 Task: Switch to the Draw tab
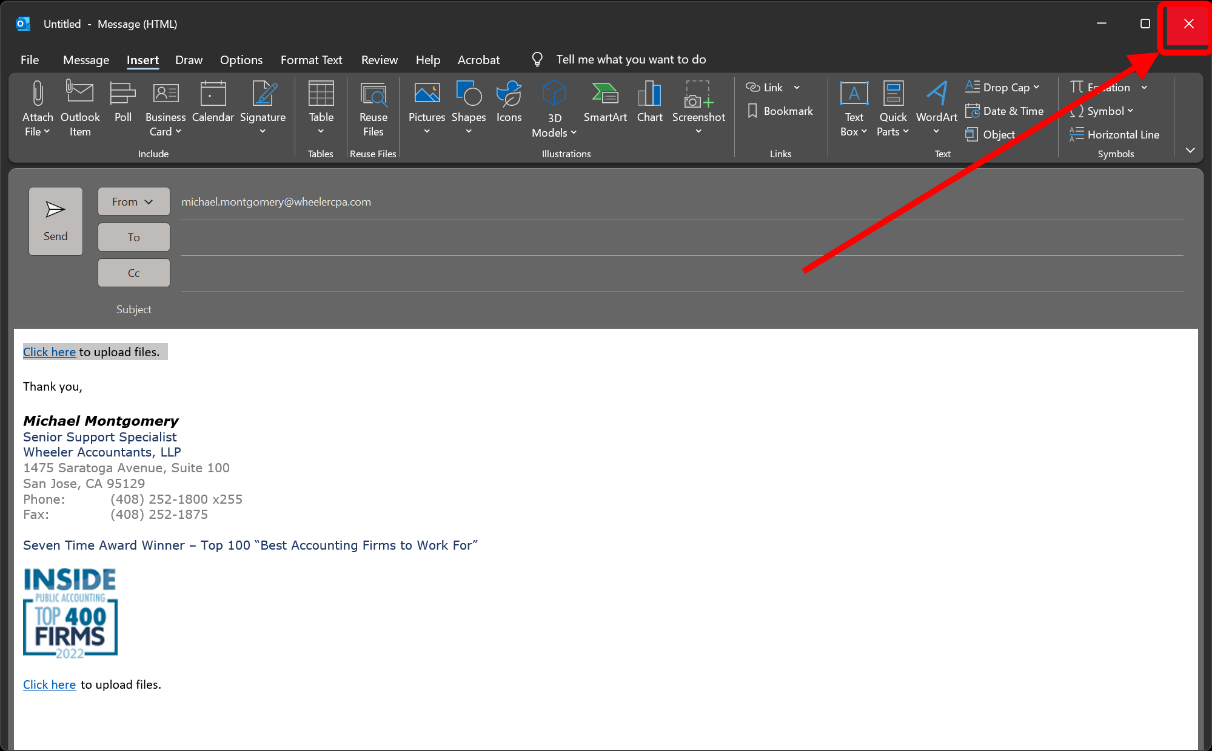pos(189,60)
